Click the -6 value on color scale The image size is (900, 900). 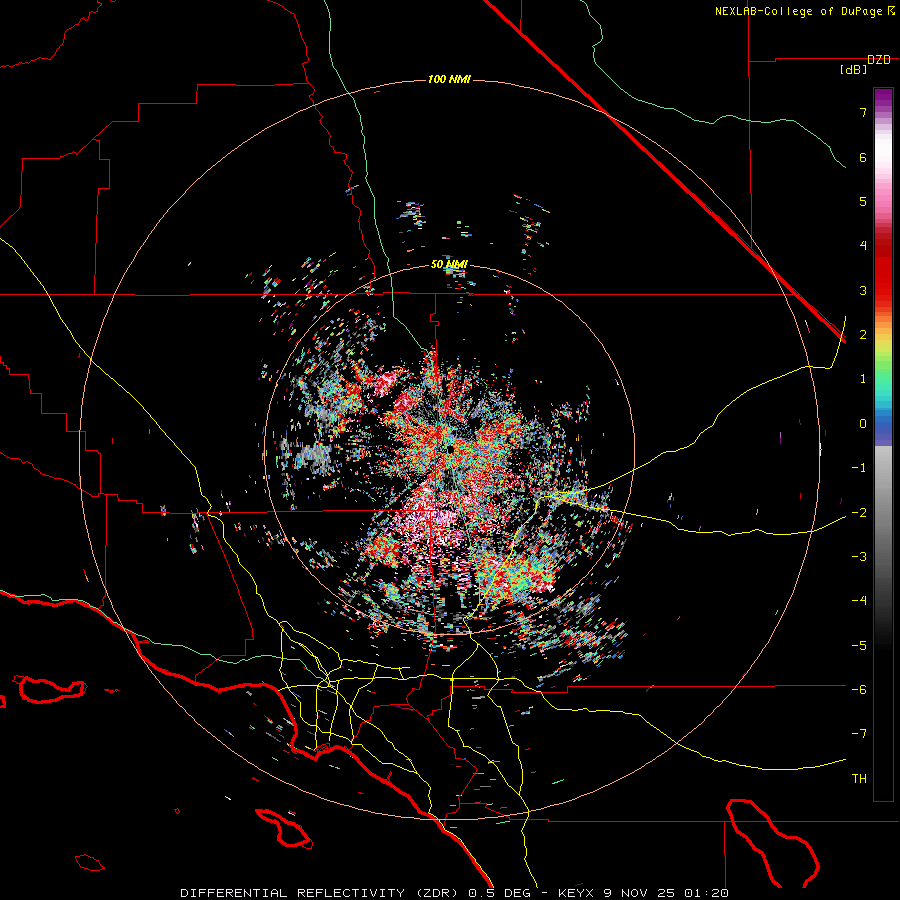pos(859,690)
